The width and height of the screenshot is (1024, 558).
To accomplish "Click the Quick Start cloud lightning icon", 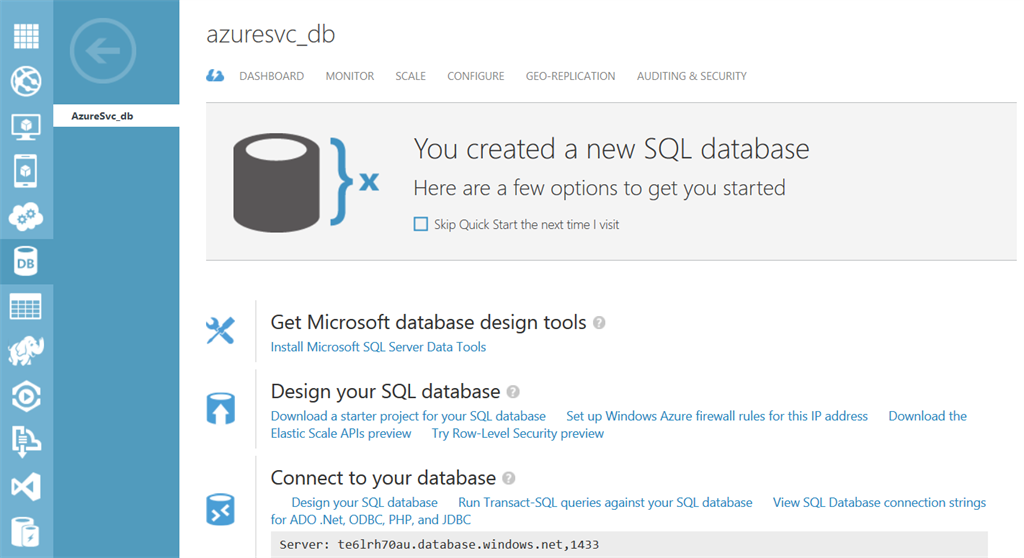I will (215, 76).
